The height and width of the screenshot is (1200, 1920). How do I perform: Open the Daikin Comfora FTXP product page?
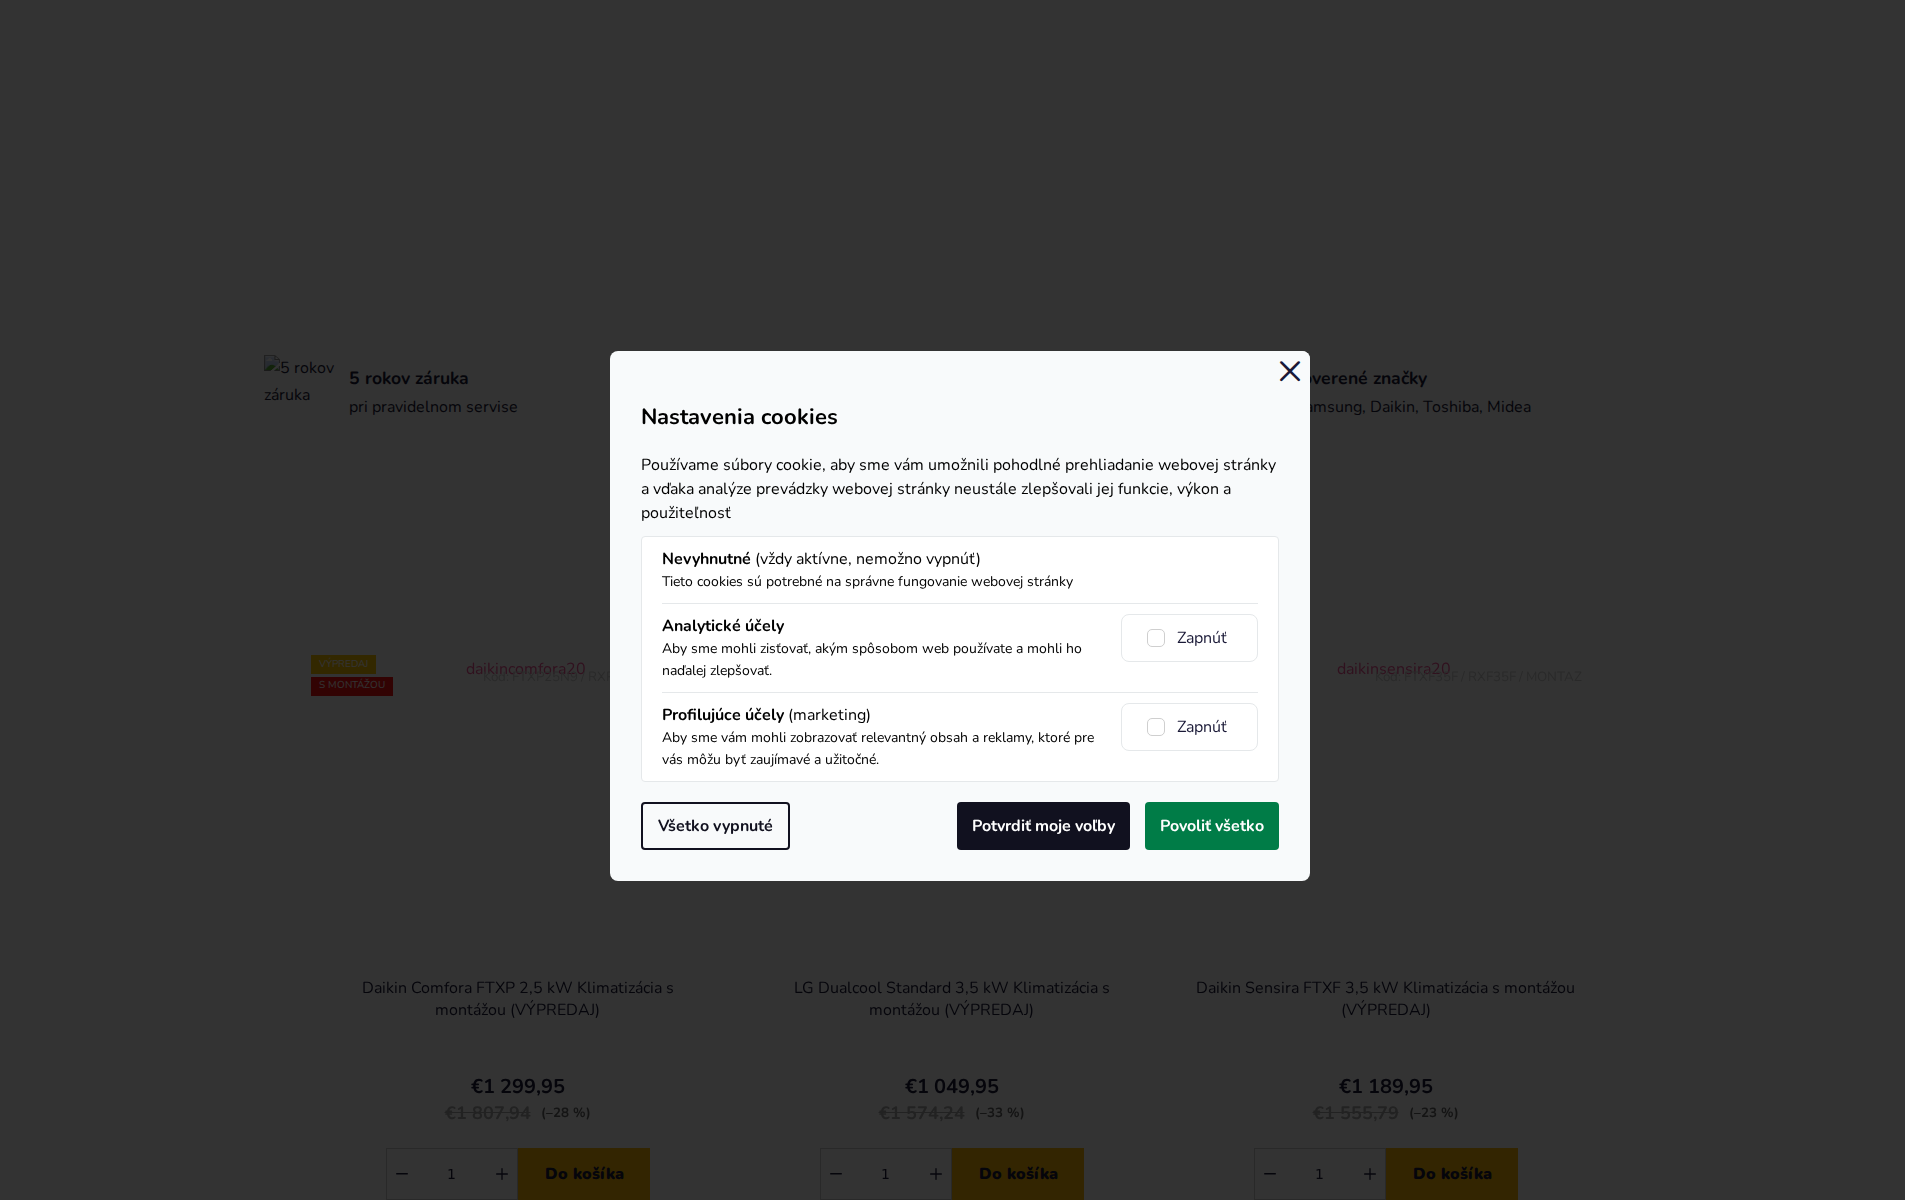[x=517, y=998]
